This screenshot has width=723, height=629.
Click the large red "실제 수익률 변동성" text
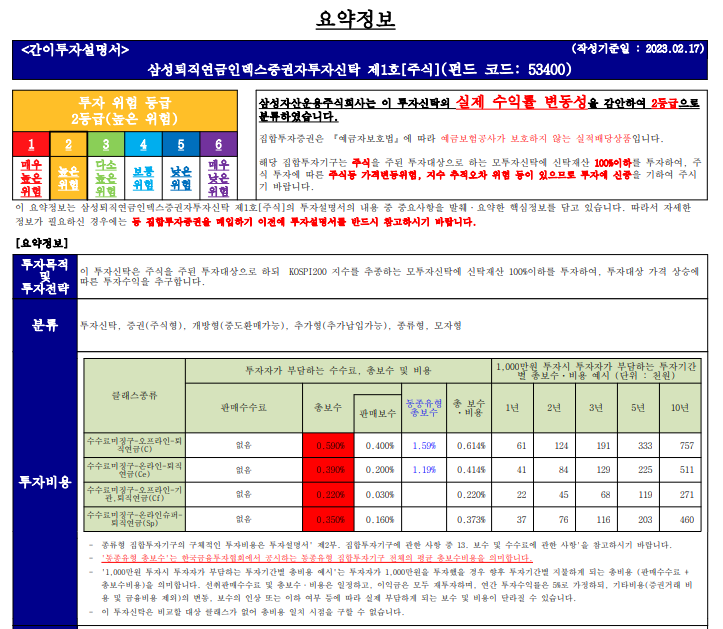click(x=521, y=101)
